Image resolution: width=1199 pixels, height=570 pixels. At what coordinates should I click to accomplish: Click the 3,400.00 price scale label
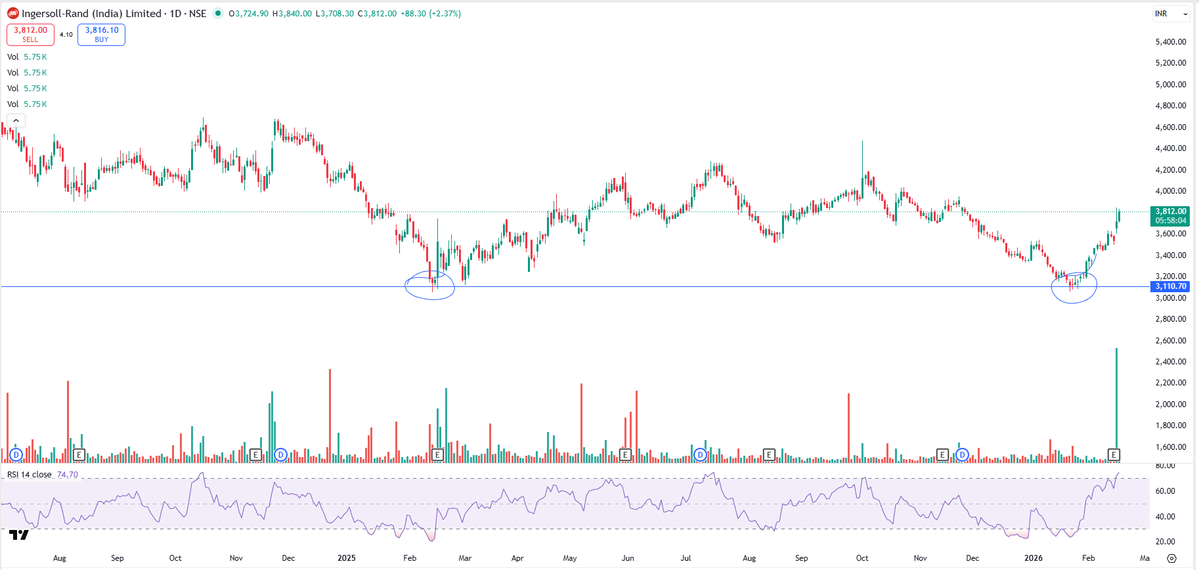coord(1170,255)
